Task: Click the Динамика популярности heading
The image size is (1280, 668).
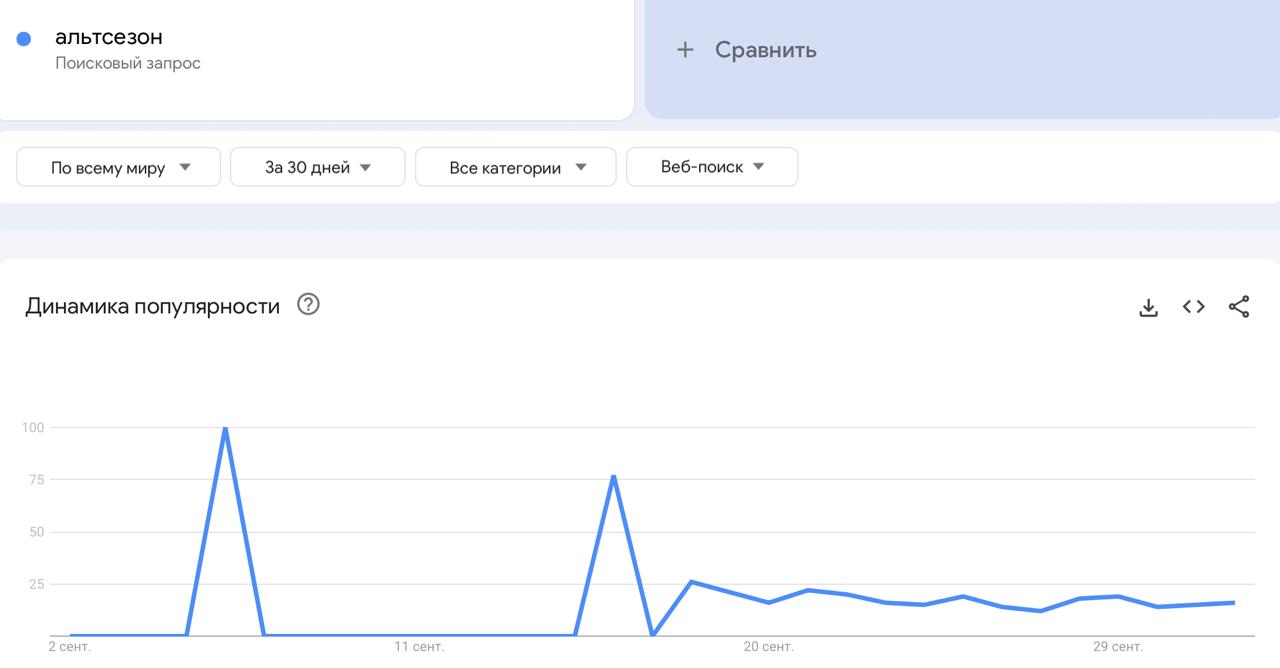Action: [152, 306]
